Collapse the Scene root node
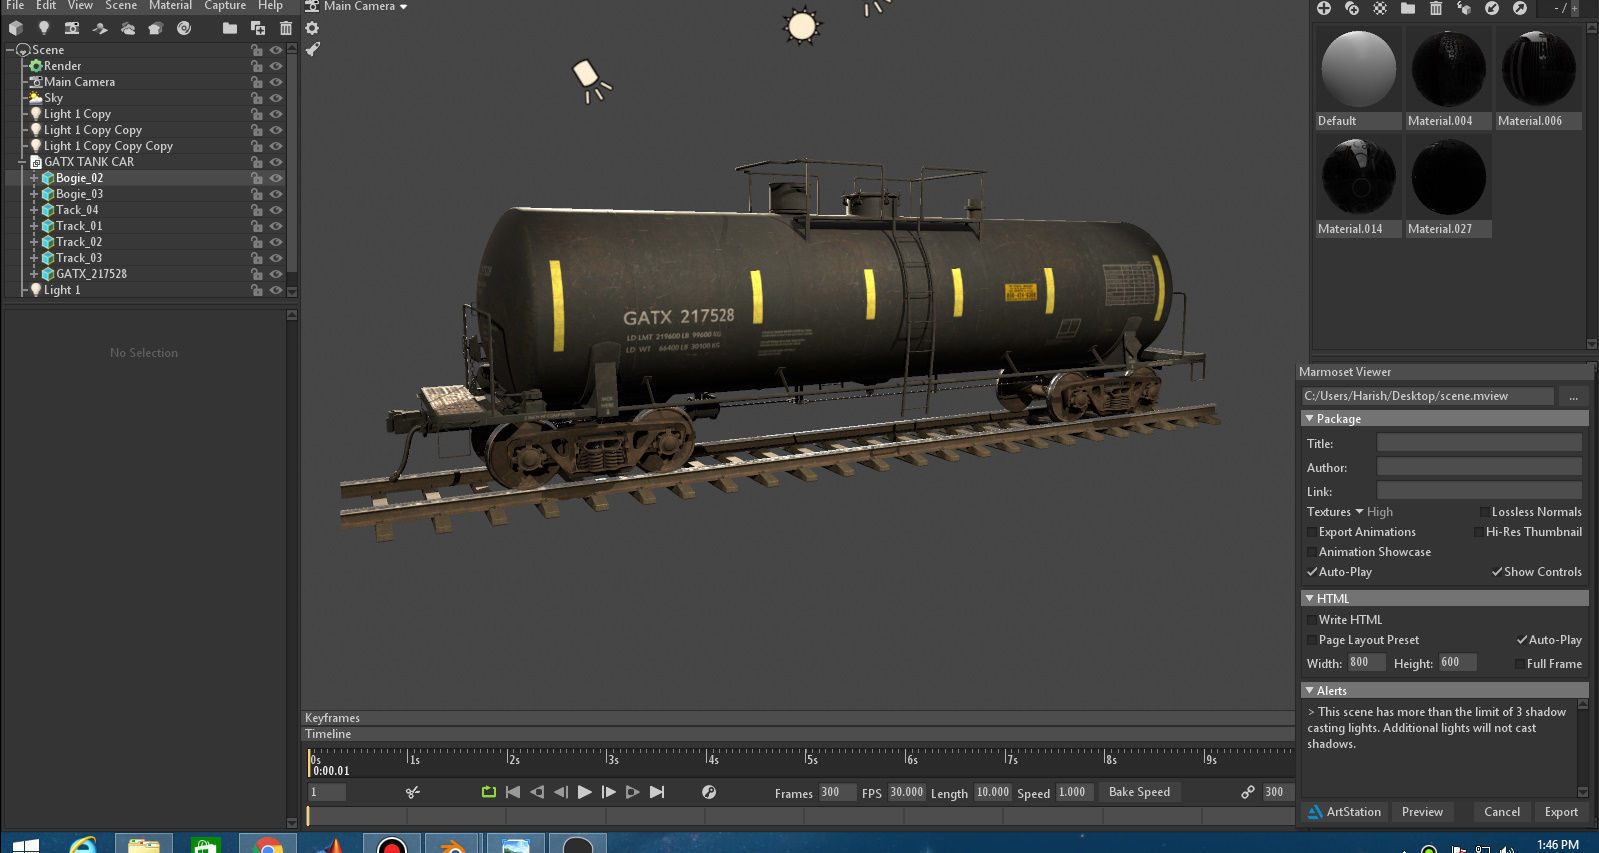Viewport: 1599px width, 853px height. click(10, 50)
